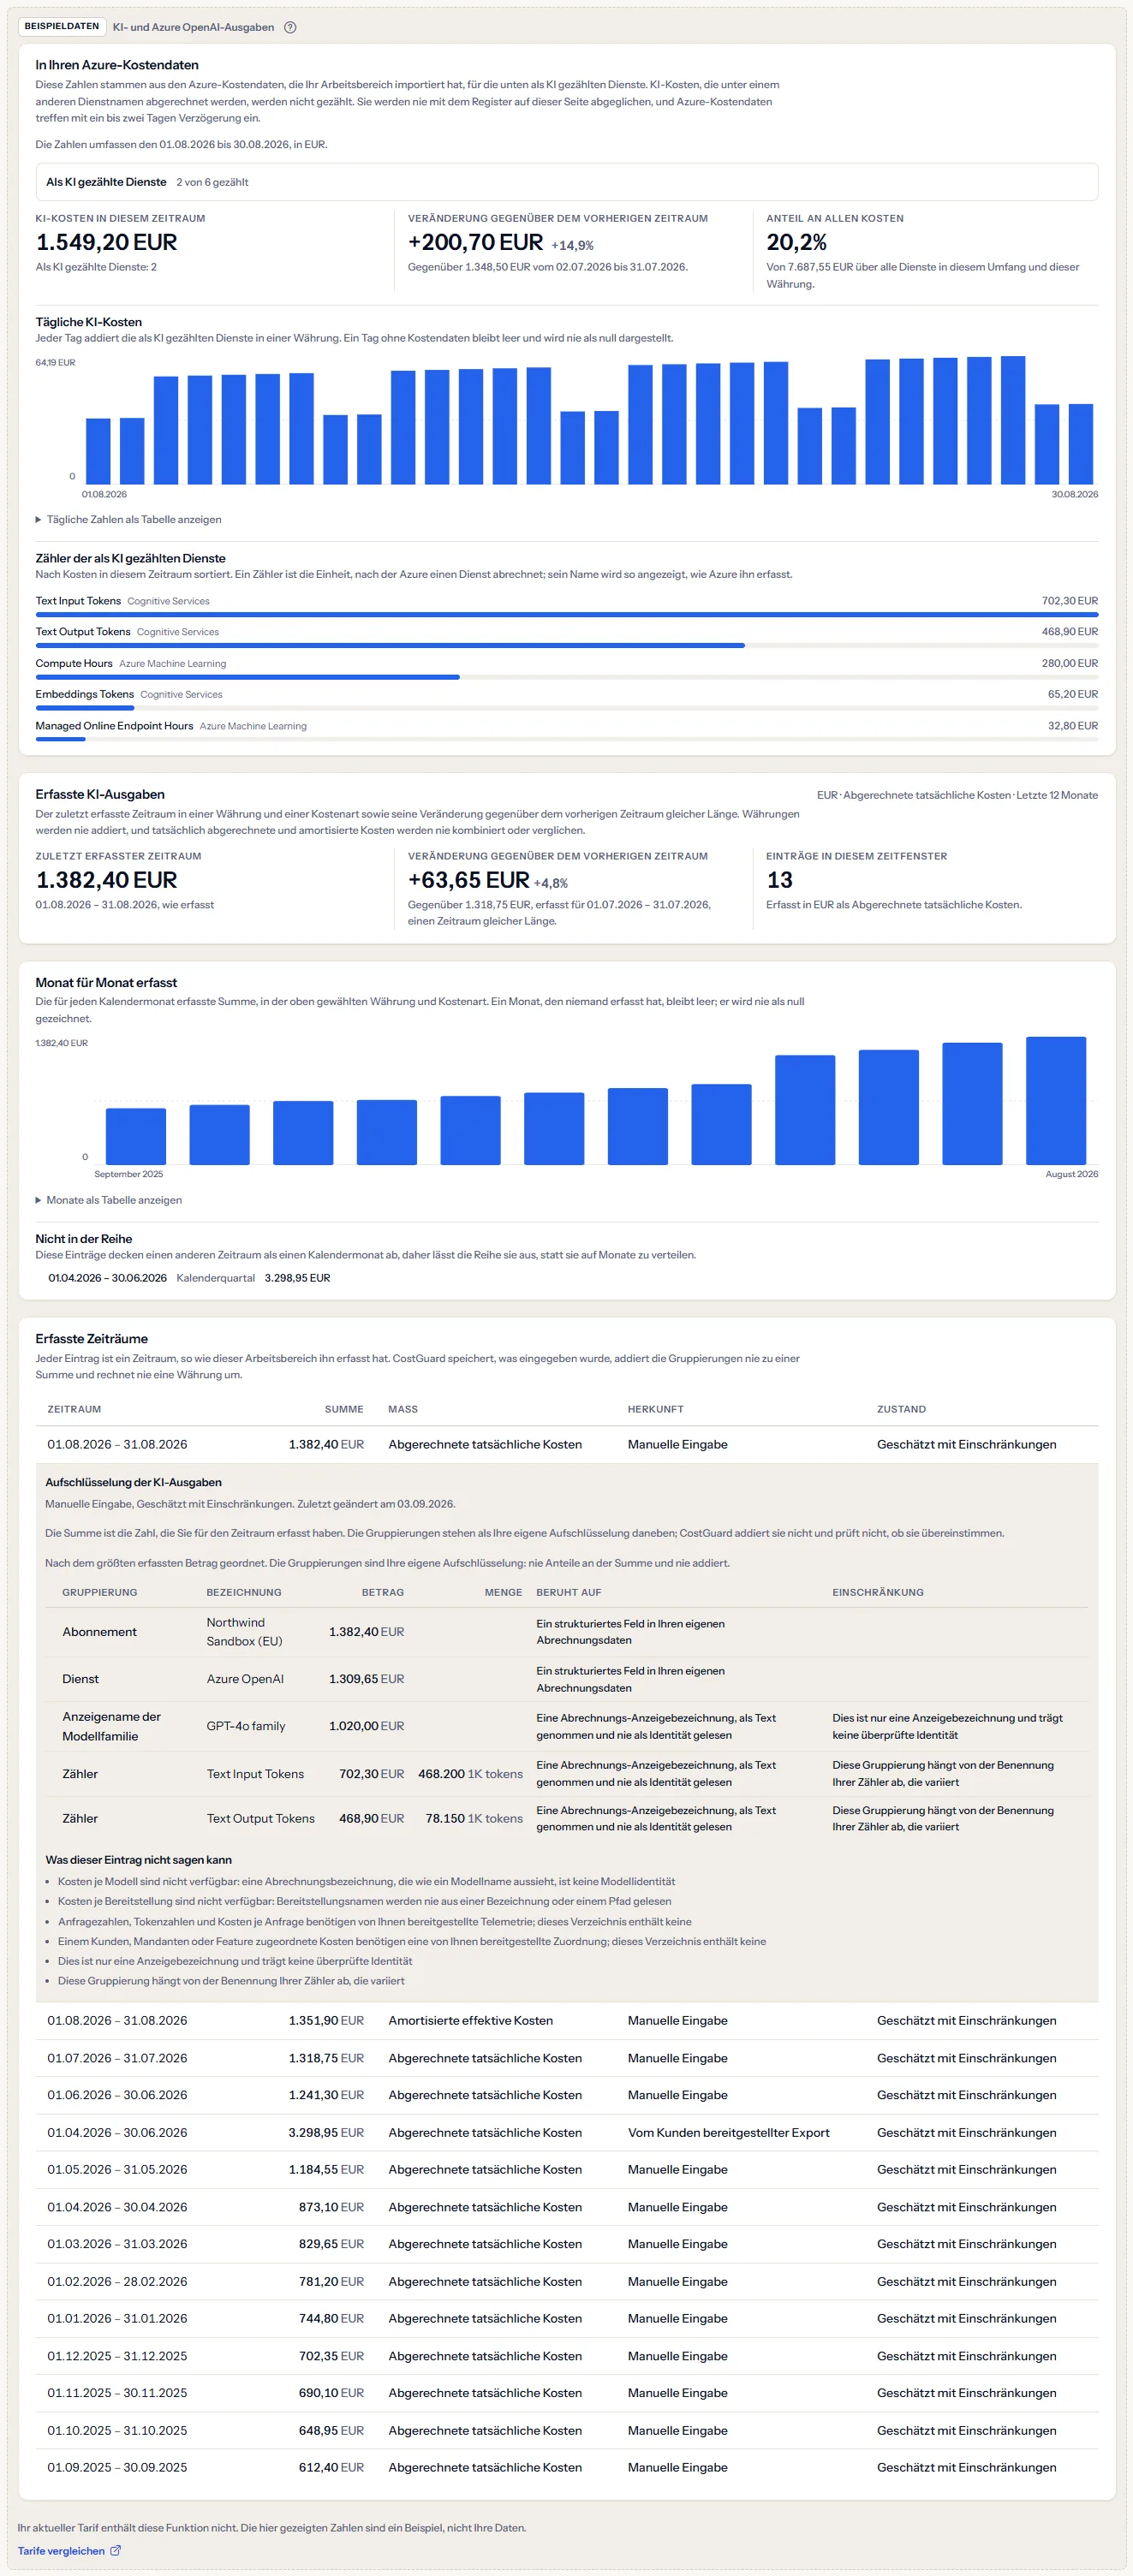Click the Text Output Tokens progress bar
Viewport: 1133px width, 2576px height.
tap(566, 646)
